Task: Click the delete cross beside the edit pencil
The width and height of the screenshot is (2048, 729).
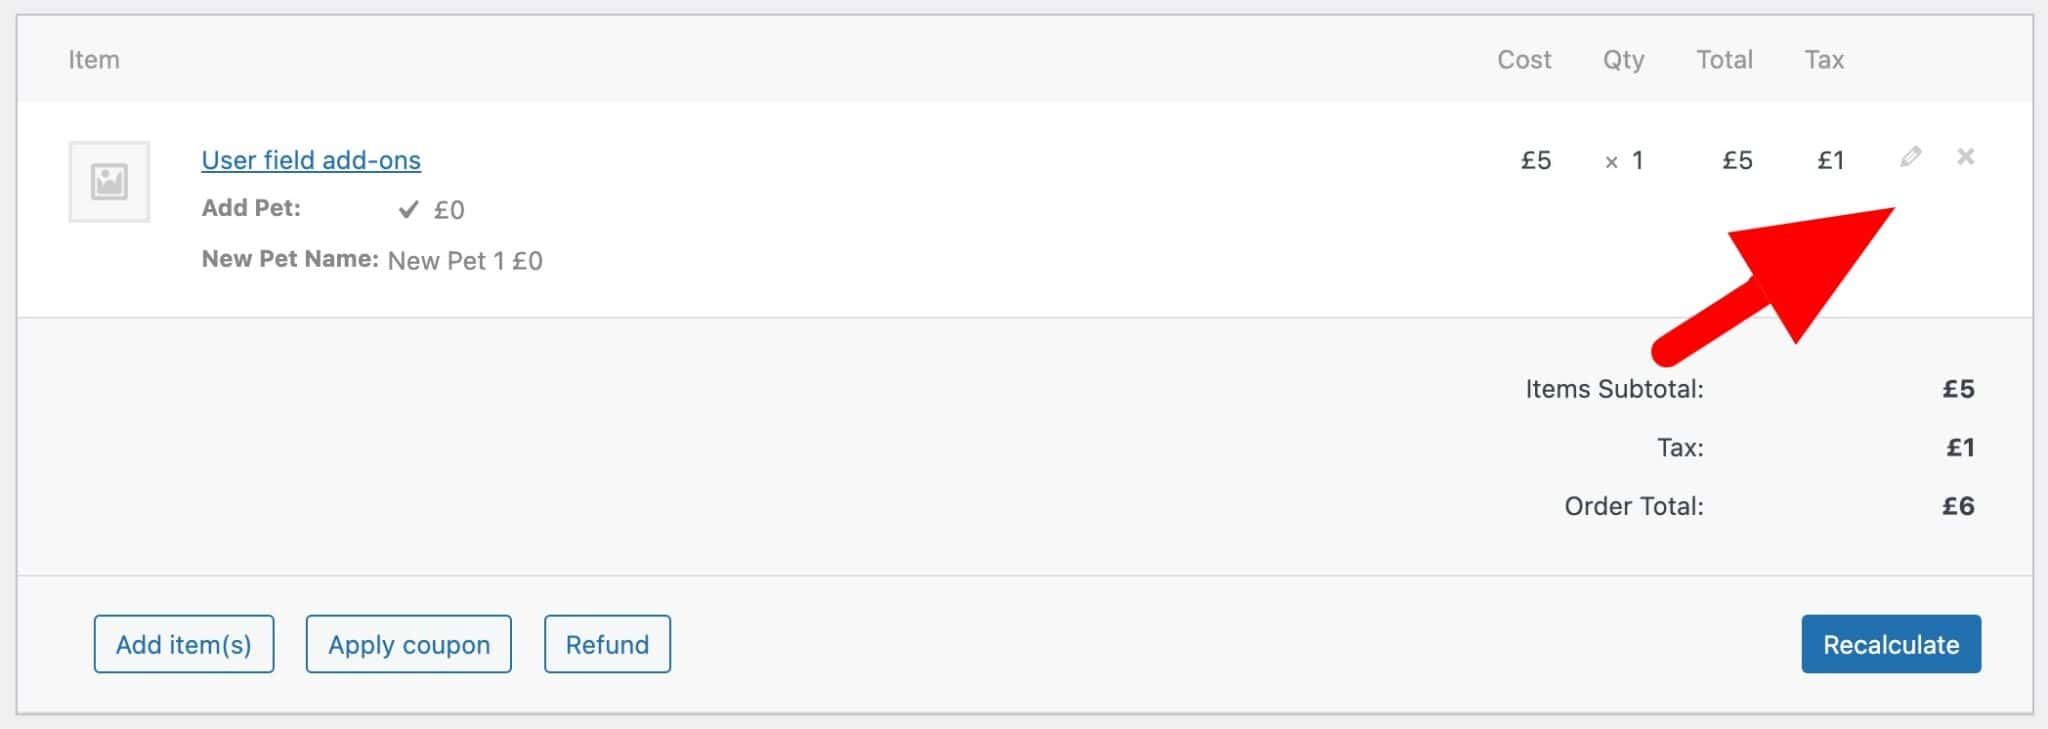Action: tap(1966, 158)
